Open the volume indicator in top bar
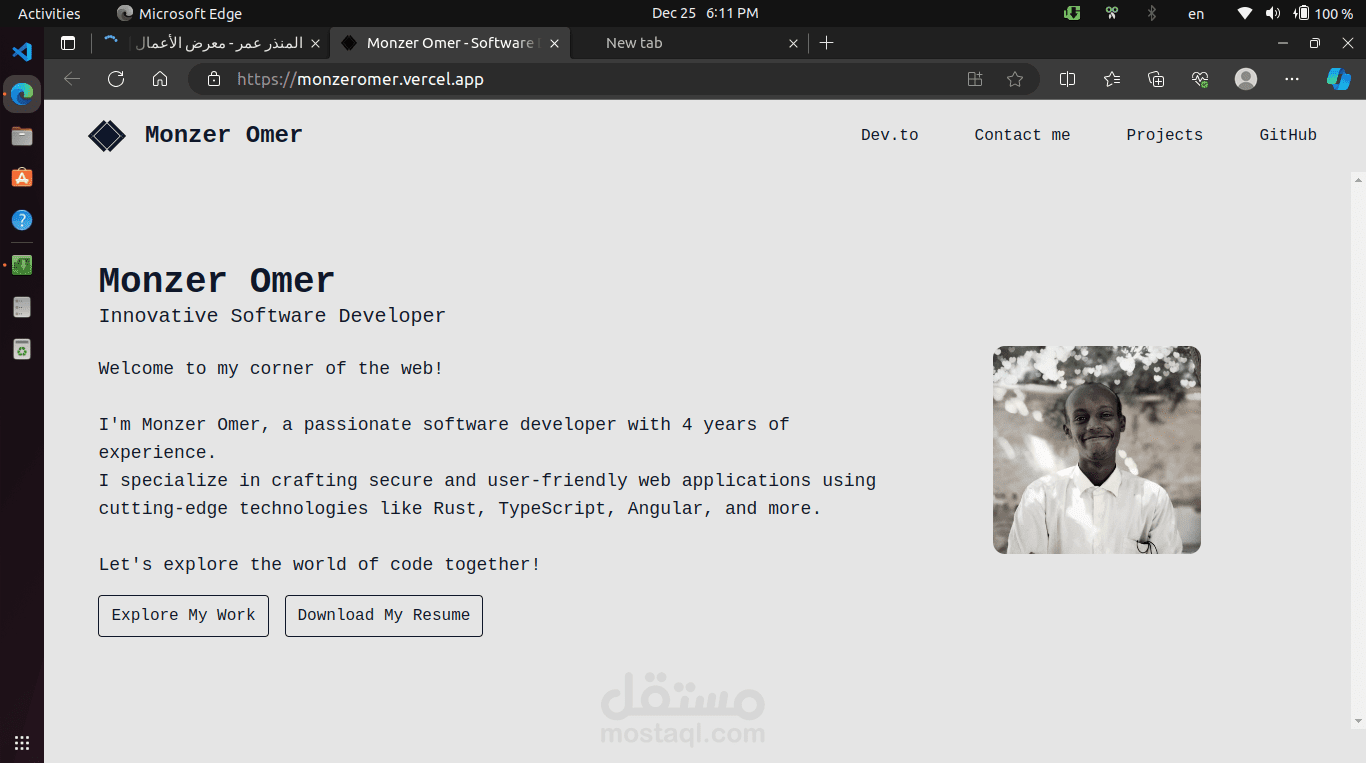1366x763 pixels. tap(1273, 13)
